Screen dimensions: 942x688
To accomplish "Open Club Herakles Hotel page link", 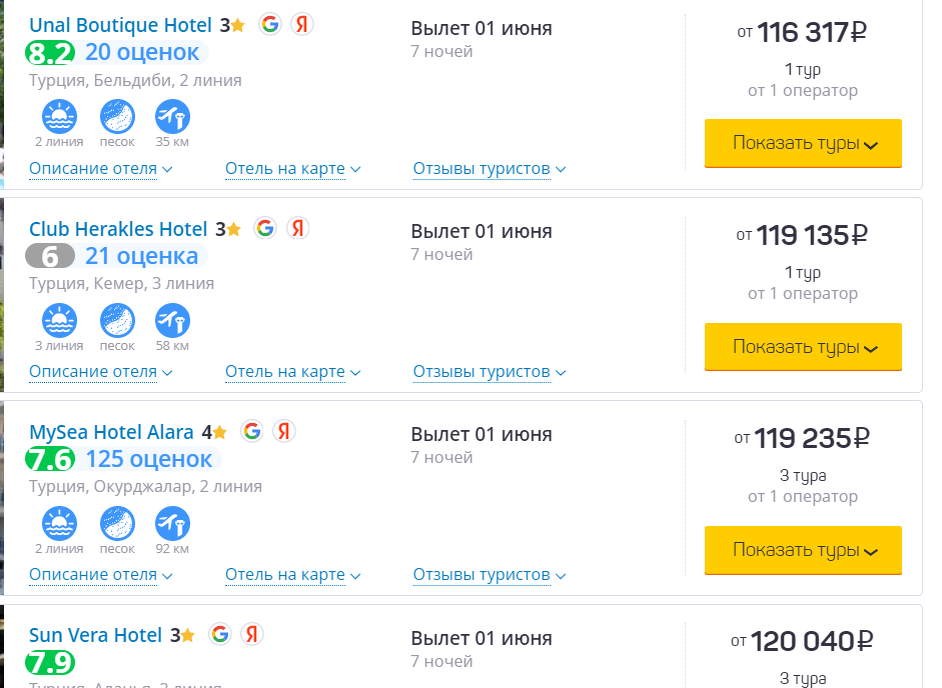I will coord(118,229).
